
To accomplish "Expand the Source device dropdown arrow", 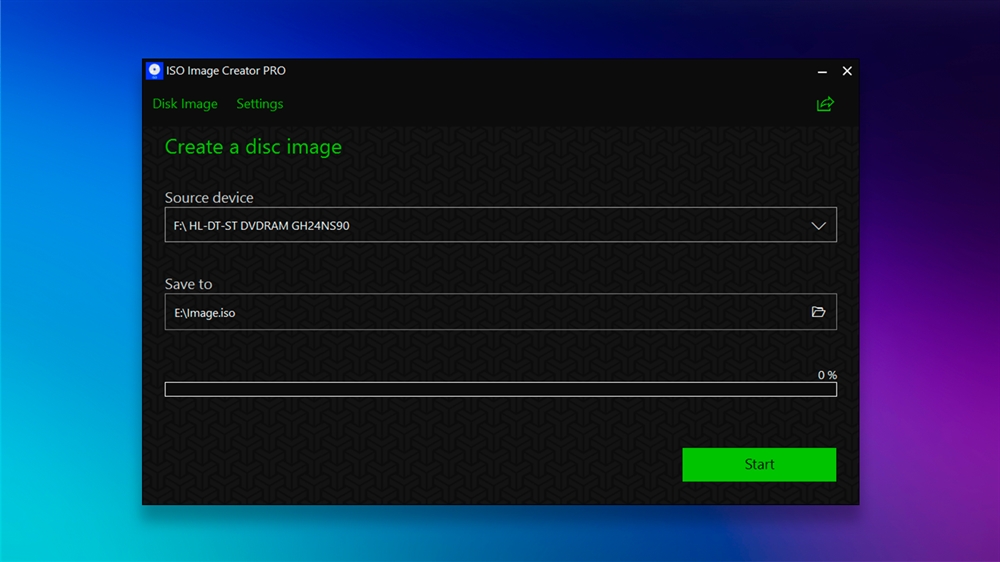I will coord(818,225).
